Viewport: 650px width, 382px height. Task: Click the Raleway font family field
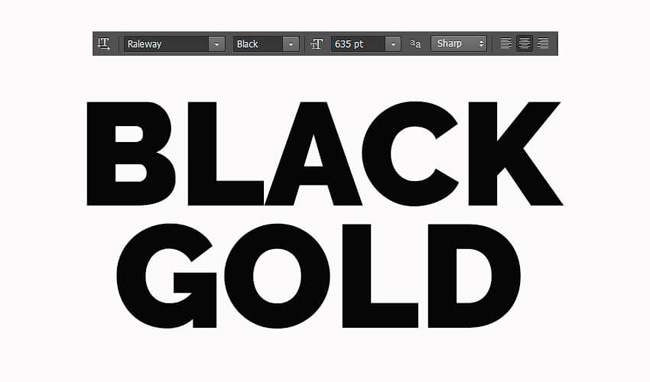tap(166, 44)
